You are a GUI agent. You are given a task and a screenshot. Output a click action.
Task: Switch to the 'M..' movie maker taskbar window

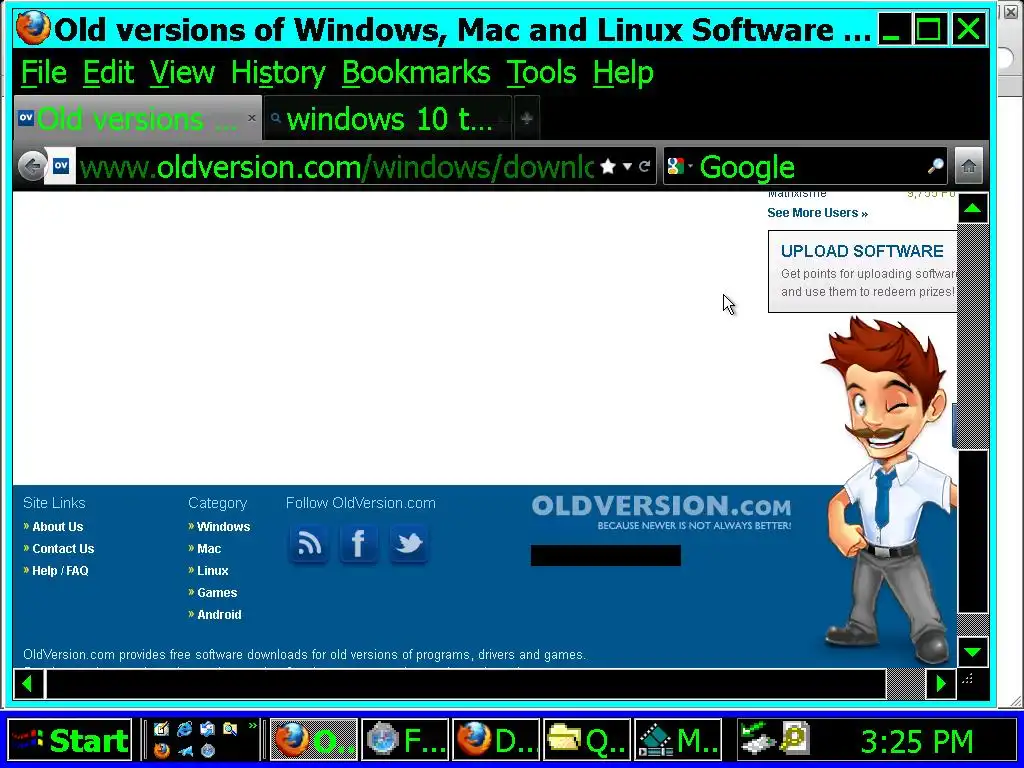click(678, 741)
